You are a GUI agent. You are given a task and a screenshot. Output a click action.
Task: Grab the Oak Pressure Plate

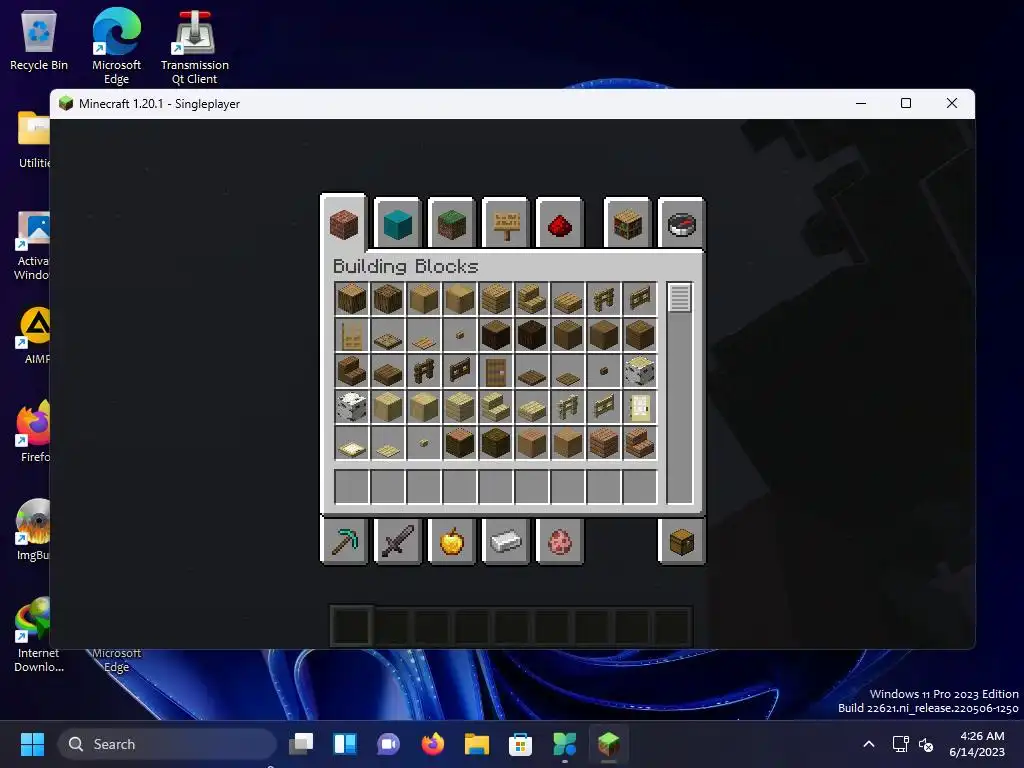click(x=424, y=335)
